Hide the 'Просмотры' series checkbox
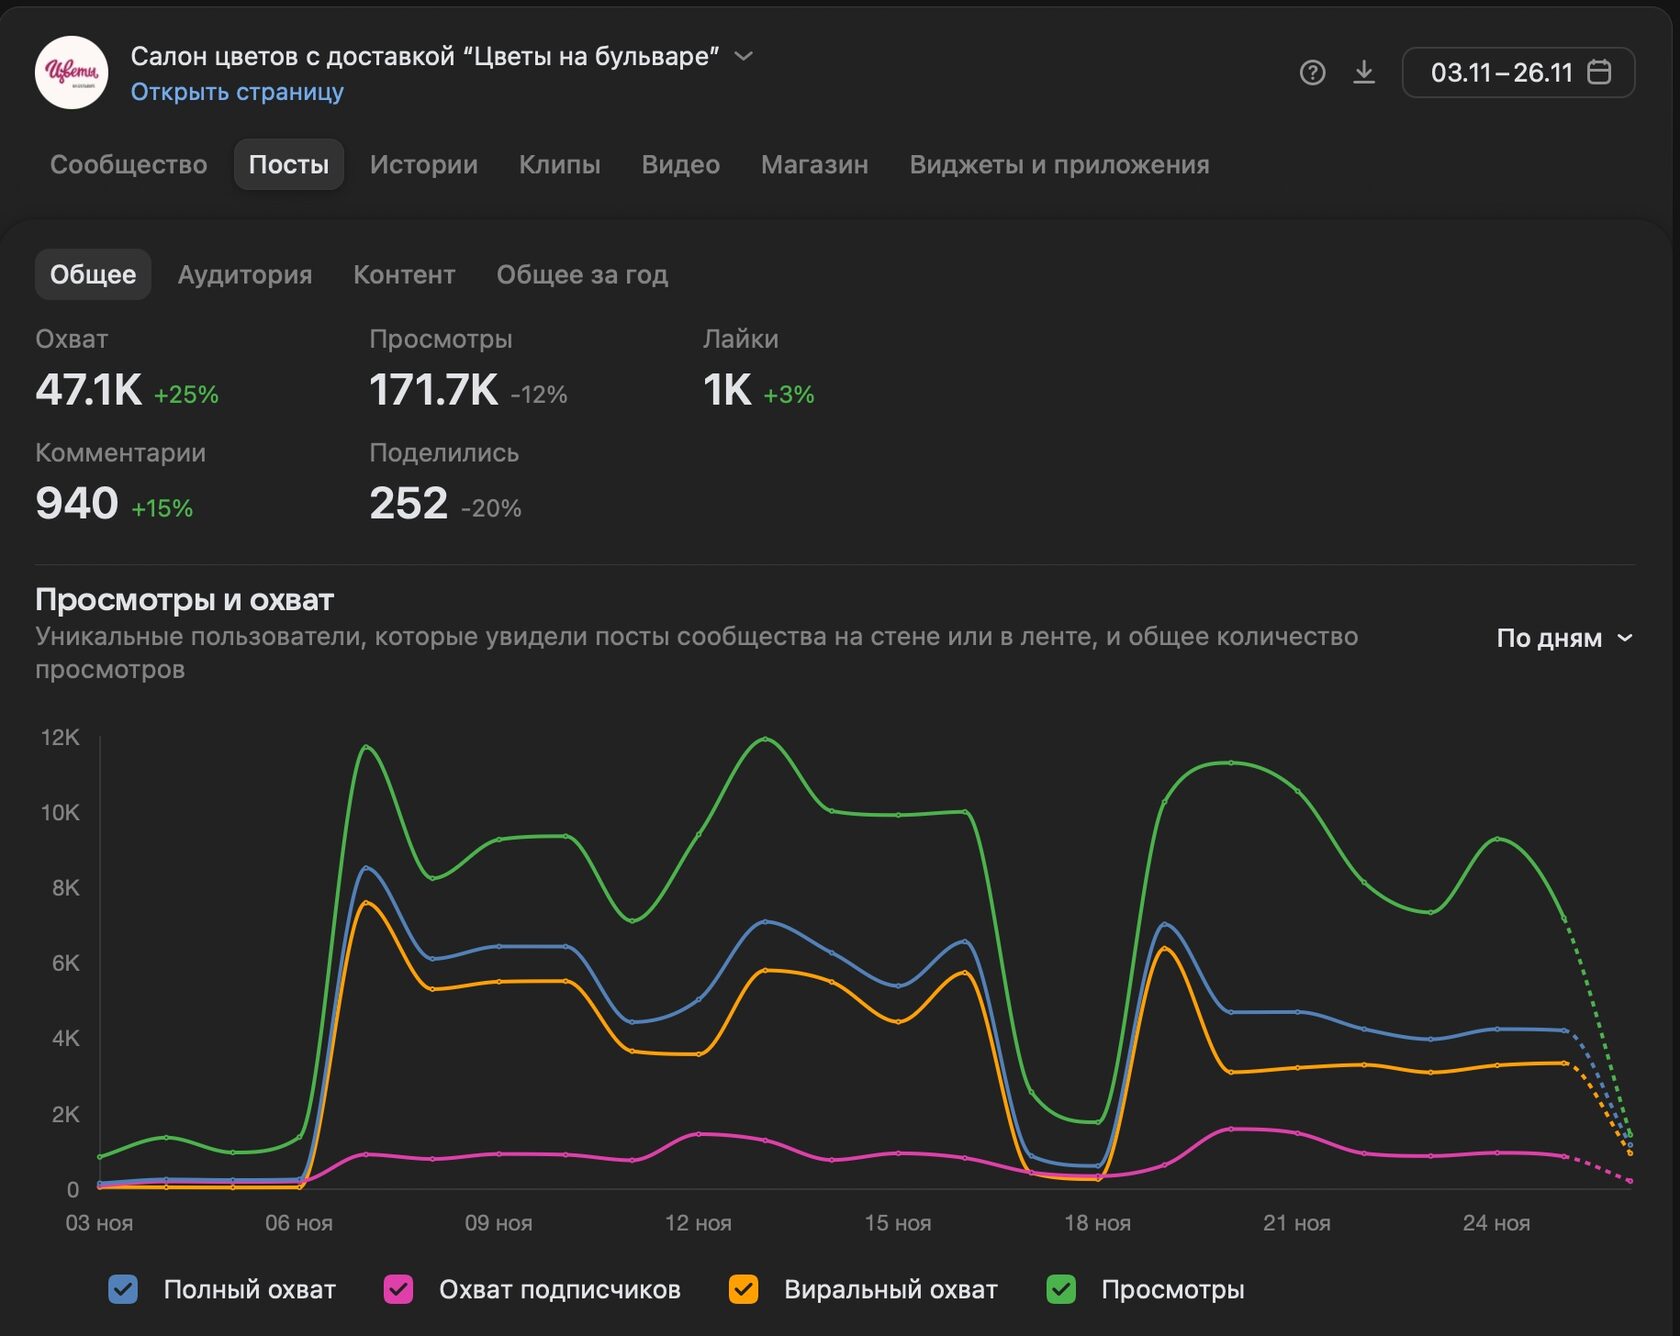 coord(1061,1290)
